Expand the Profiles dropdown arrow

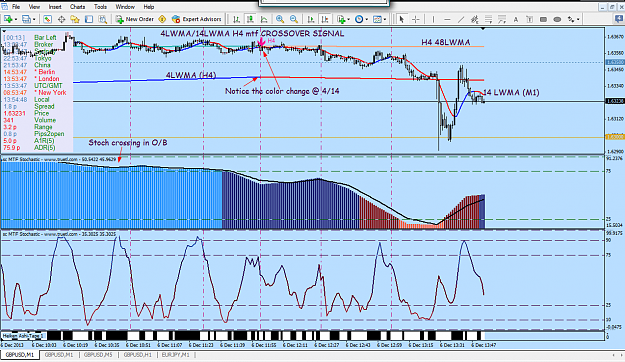coord(34,19)
